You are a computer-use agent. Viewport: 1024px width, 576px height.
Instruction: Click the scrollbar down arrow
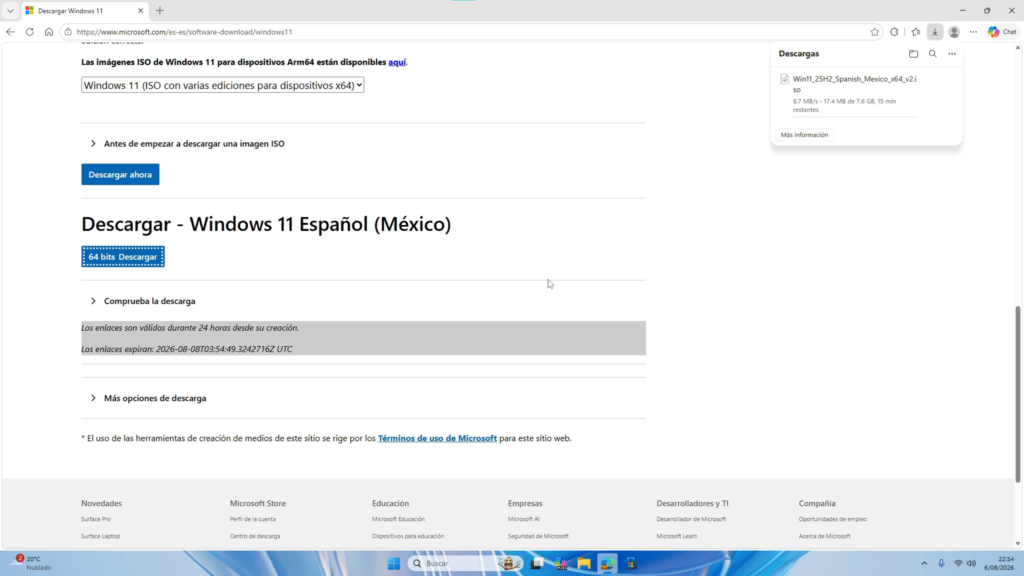(x=1017, y=544)
